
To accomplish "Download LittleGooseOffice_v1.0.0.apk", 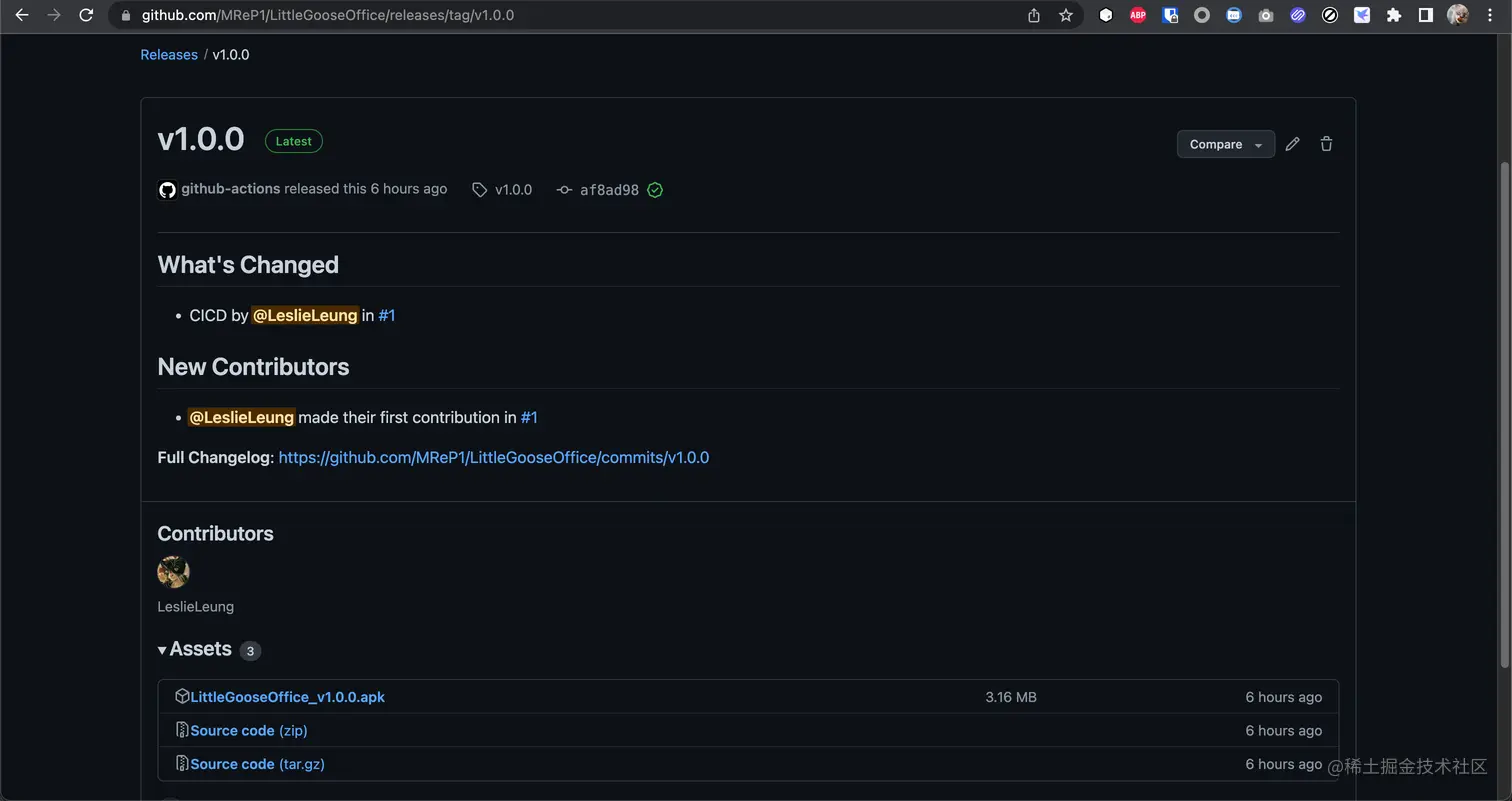I will [x=287, y=696].
